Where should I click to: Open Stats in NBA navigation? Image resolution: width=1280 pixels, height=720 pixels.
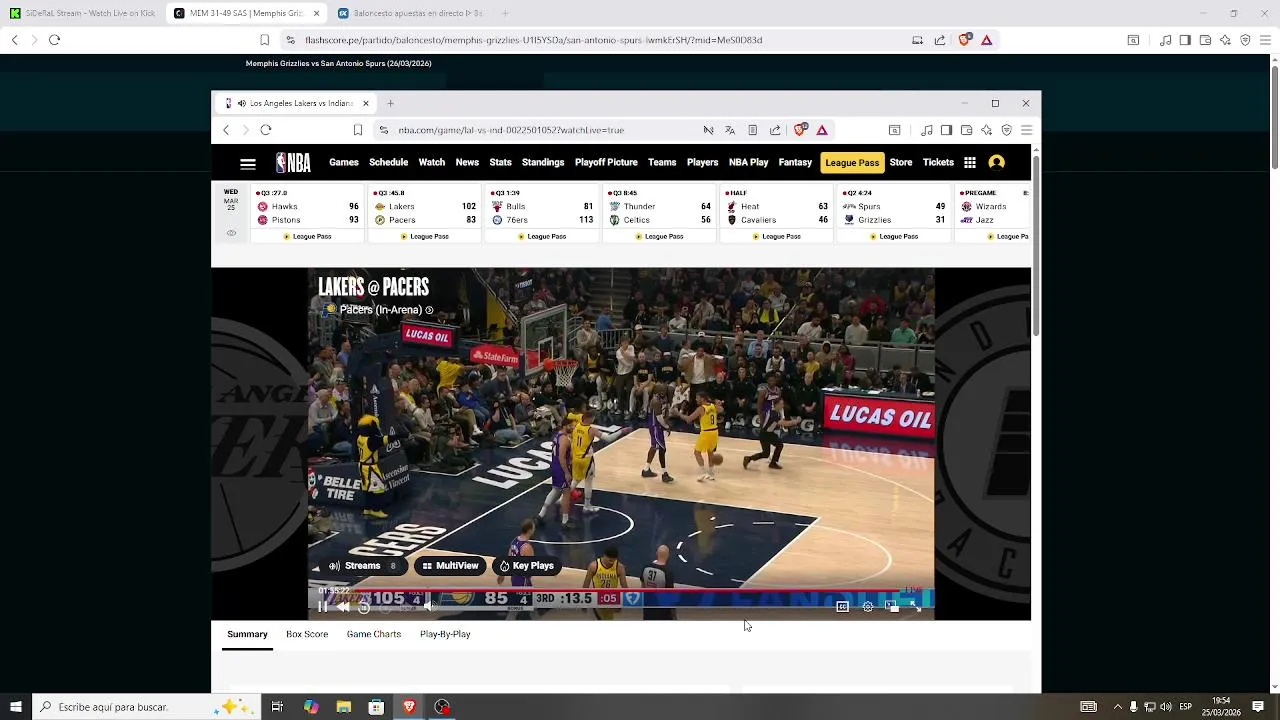point(501,162)
